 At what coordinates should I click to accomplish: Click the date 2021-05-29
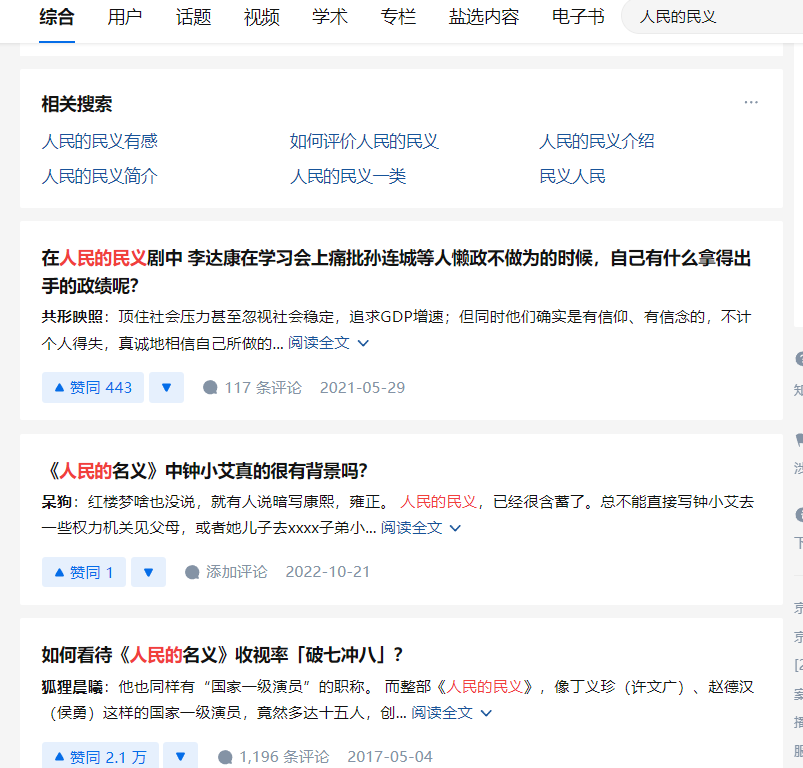click(x=363, y=388)
